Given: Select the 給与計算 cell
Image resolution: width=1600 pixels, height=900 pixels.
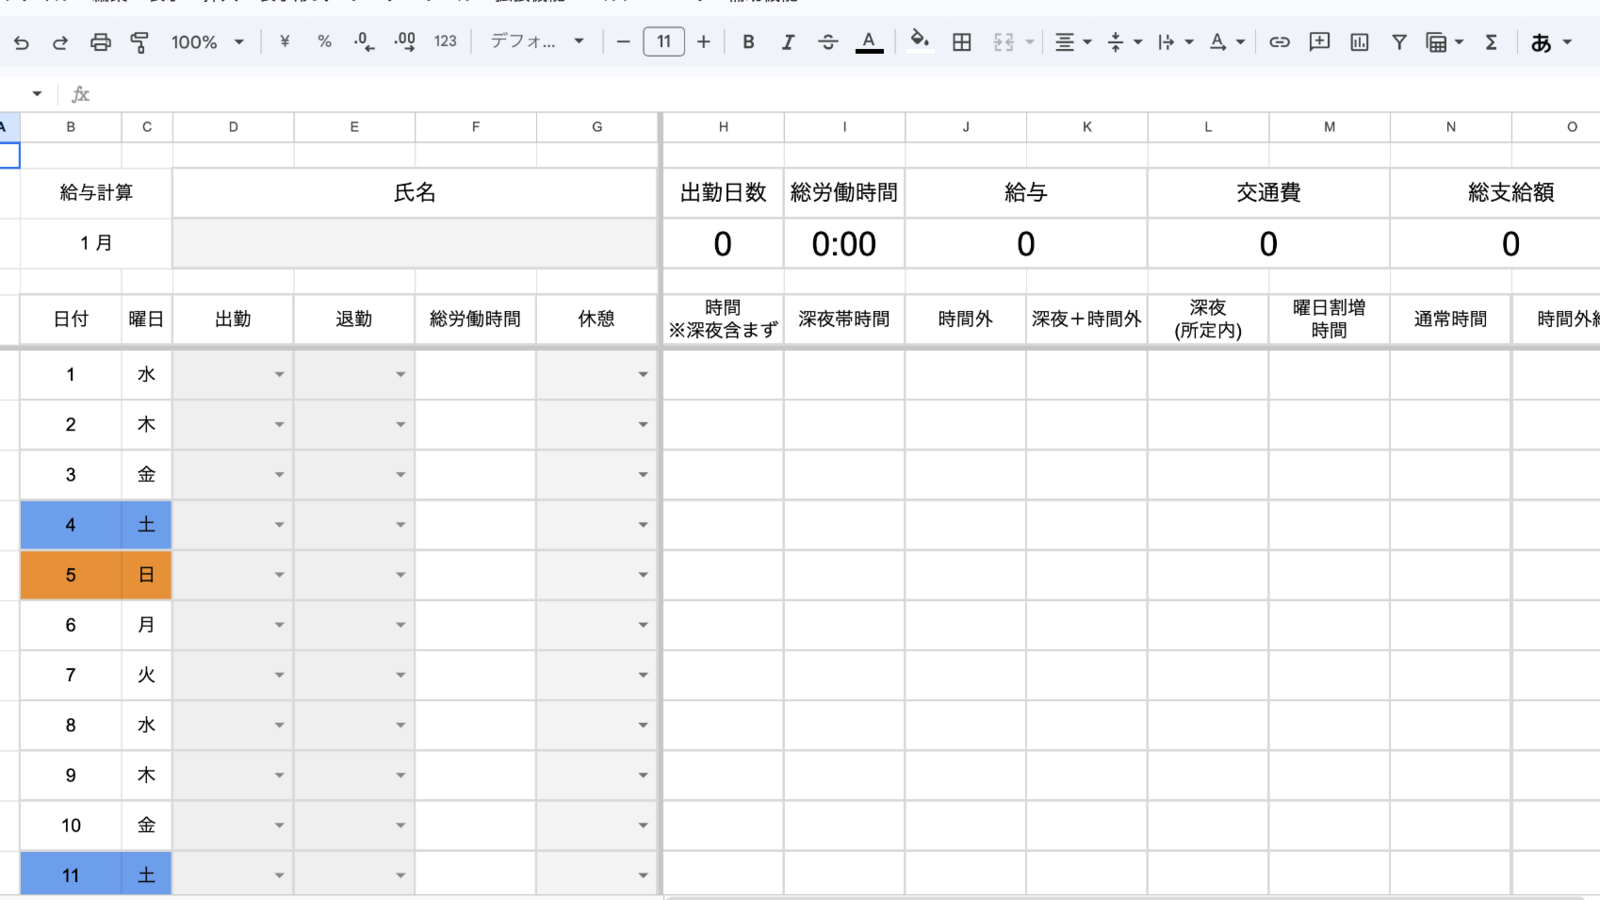Looking at the screenshot, I should pos(96,193).
